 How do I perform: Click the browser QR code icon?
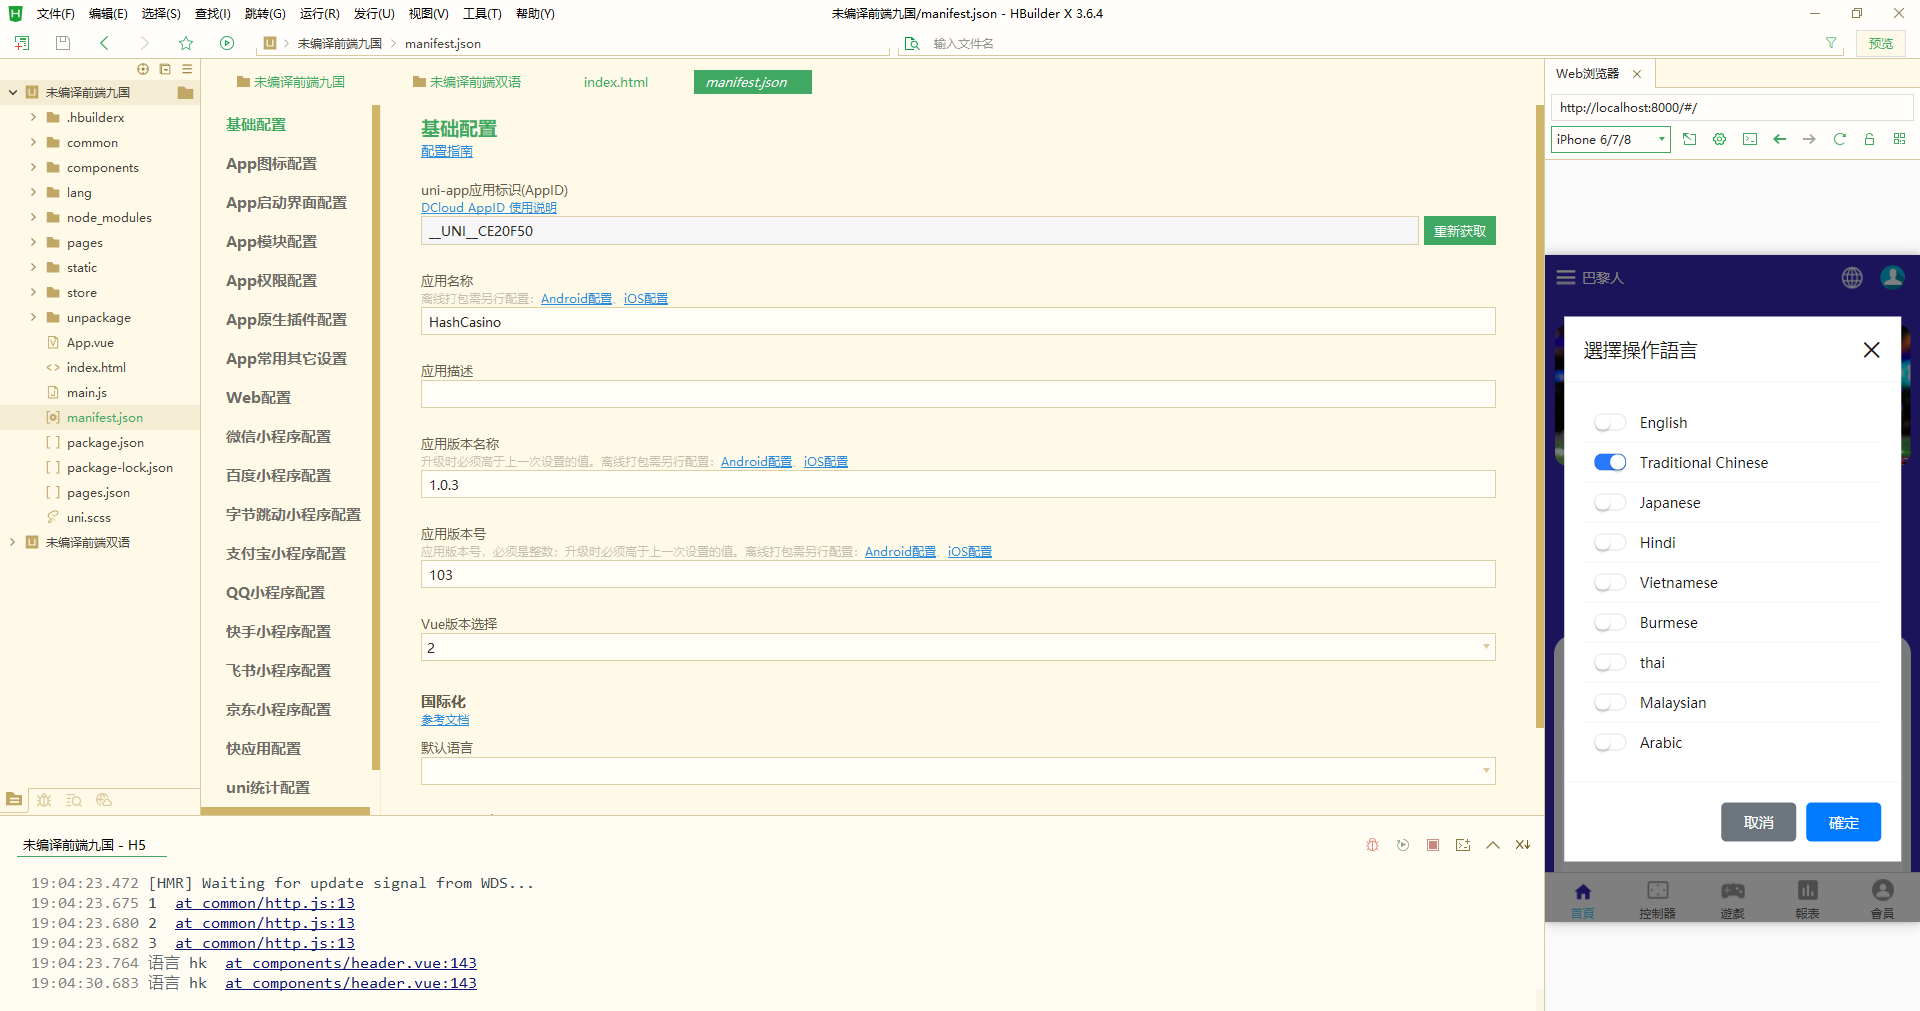(1899, 139)
